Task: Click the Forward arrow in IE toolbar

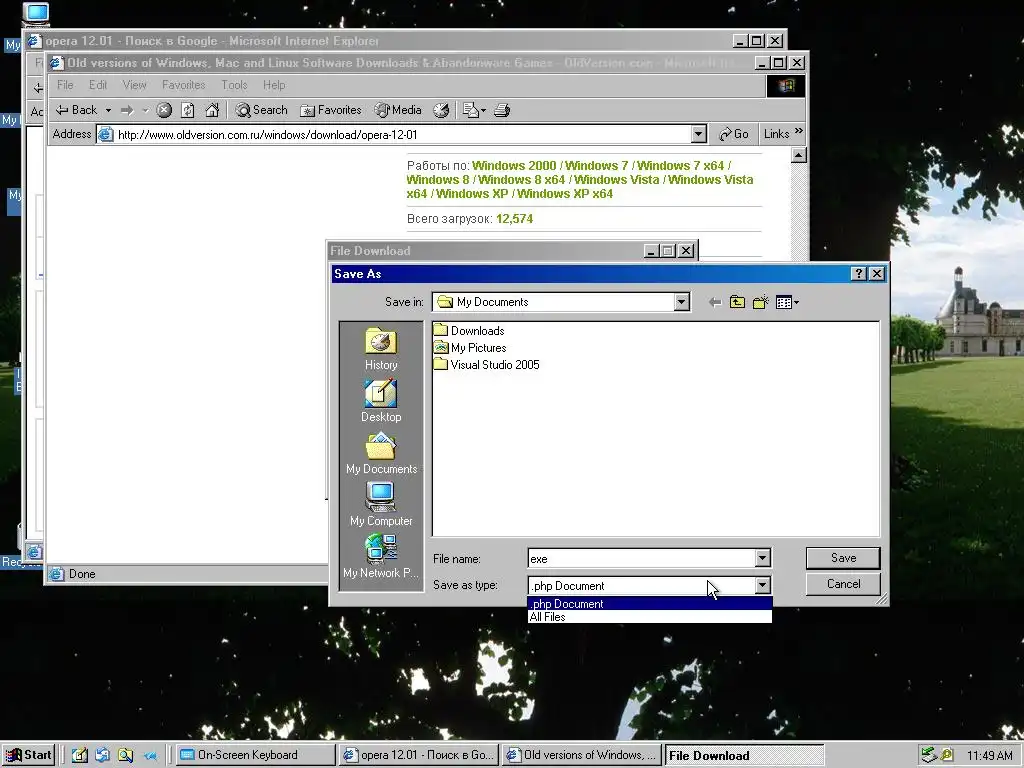Action: click(x=127, y=110)
